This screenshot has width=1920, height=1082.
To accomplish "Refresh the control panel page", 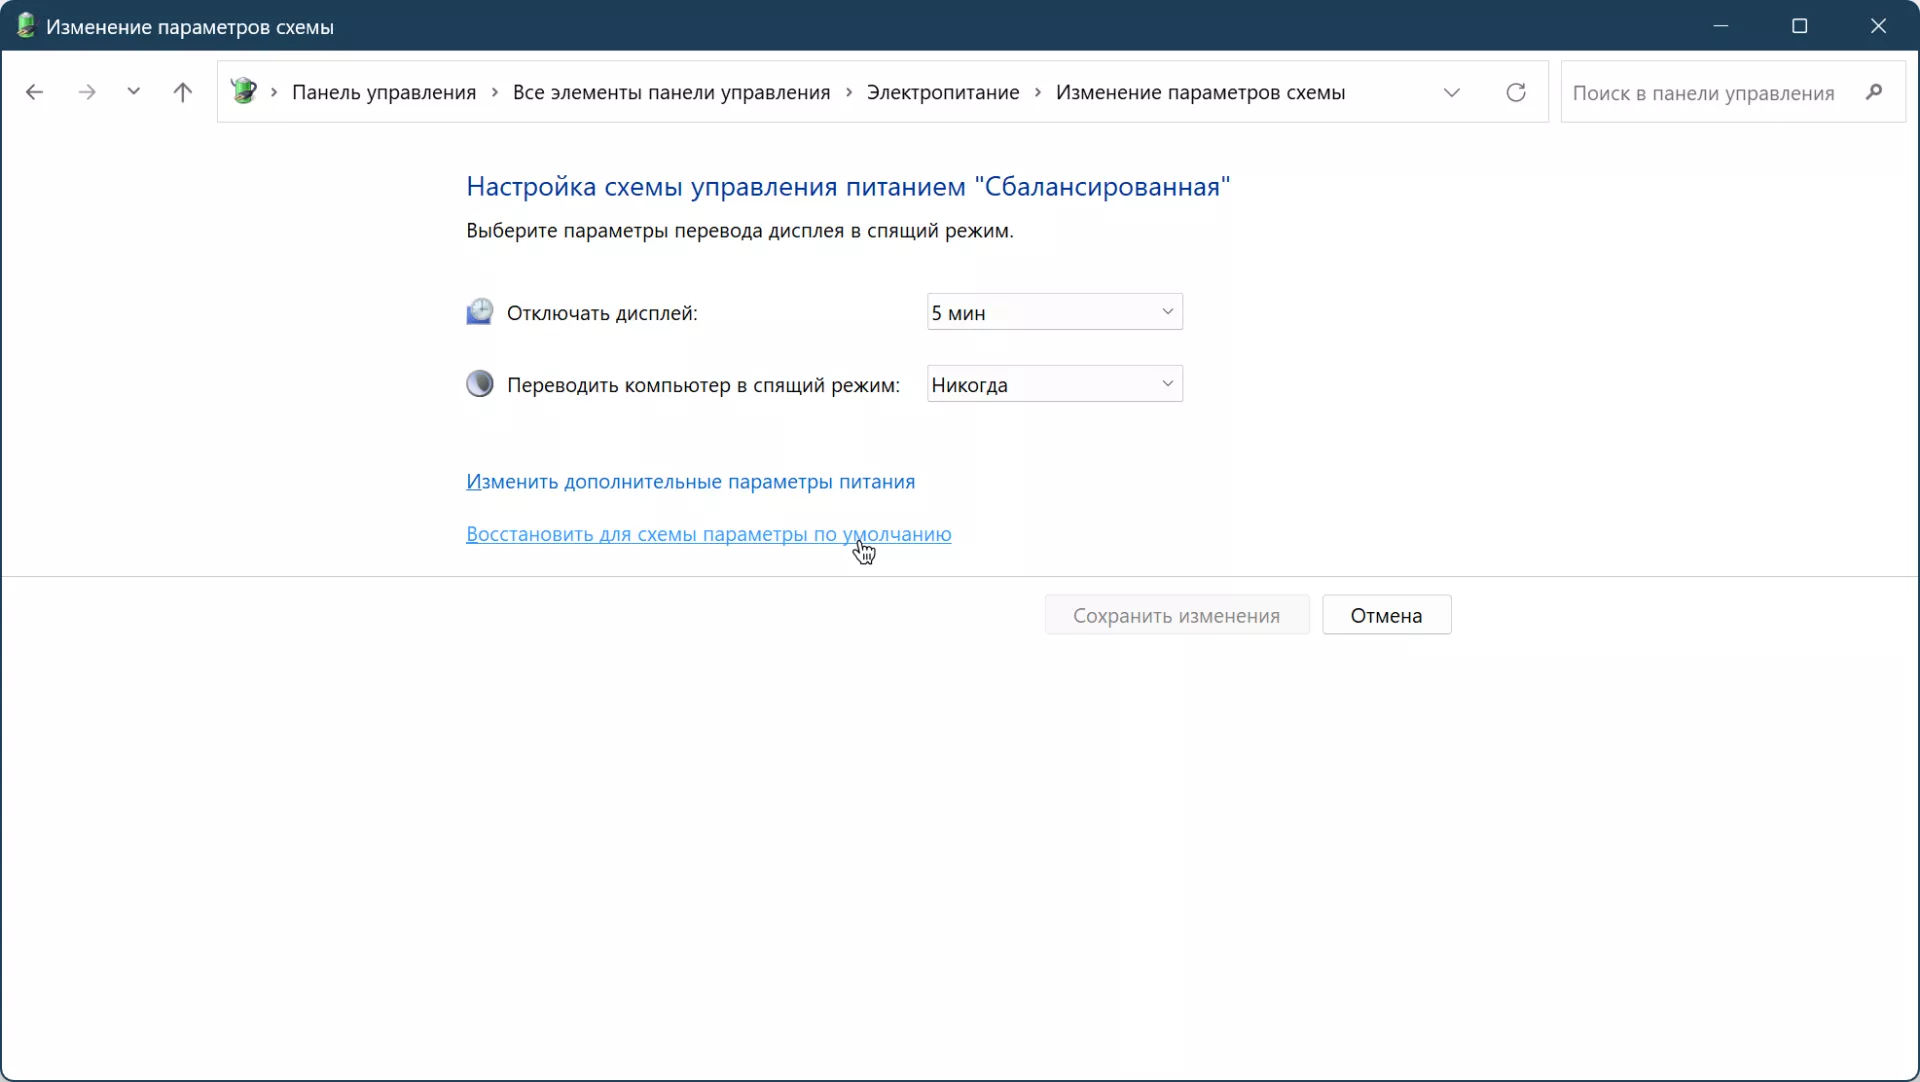I will pos(1515,92).
